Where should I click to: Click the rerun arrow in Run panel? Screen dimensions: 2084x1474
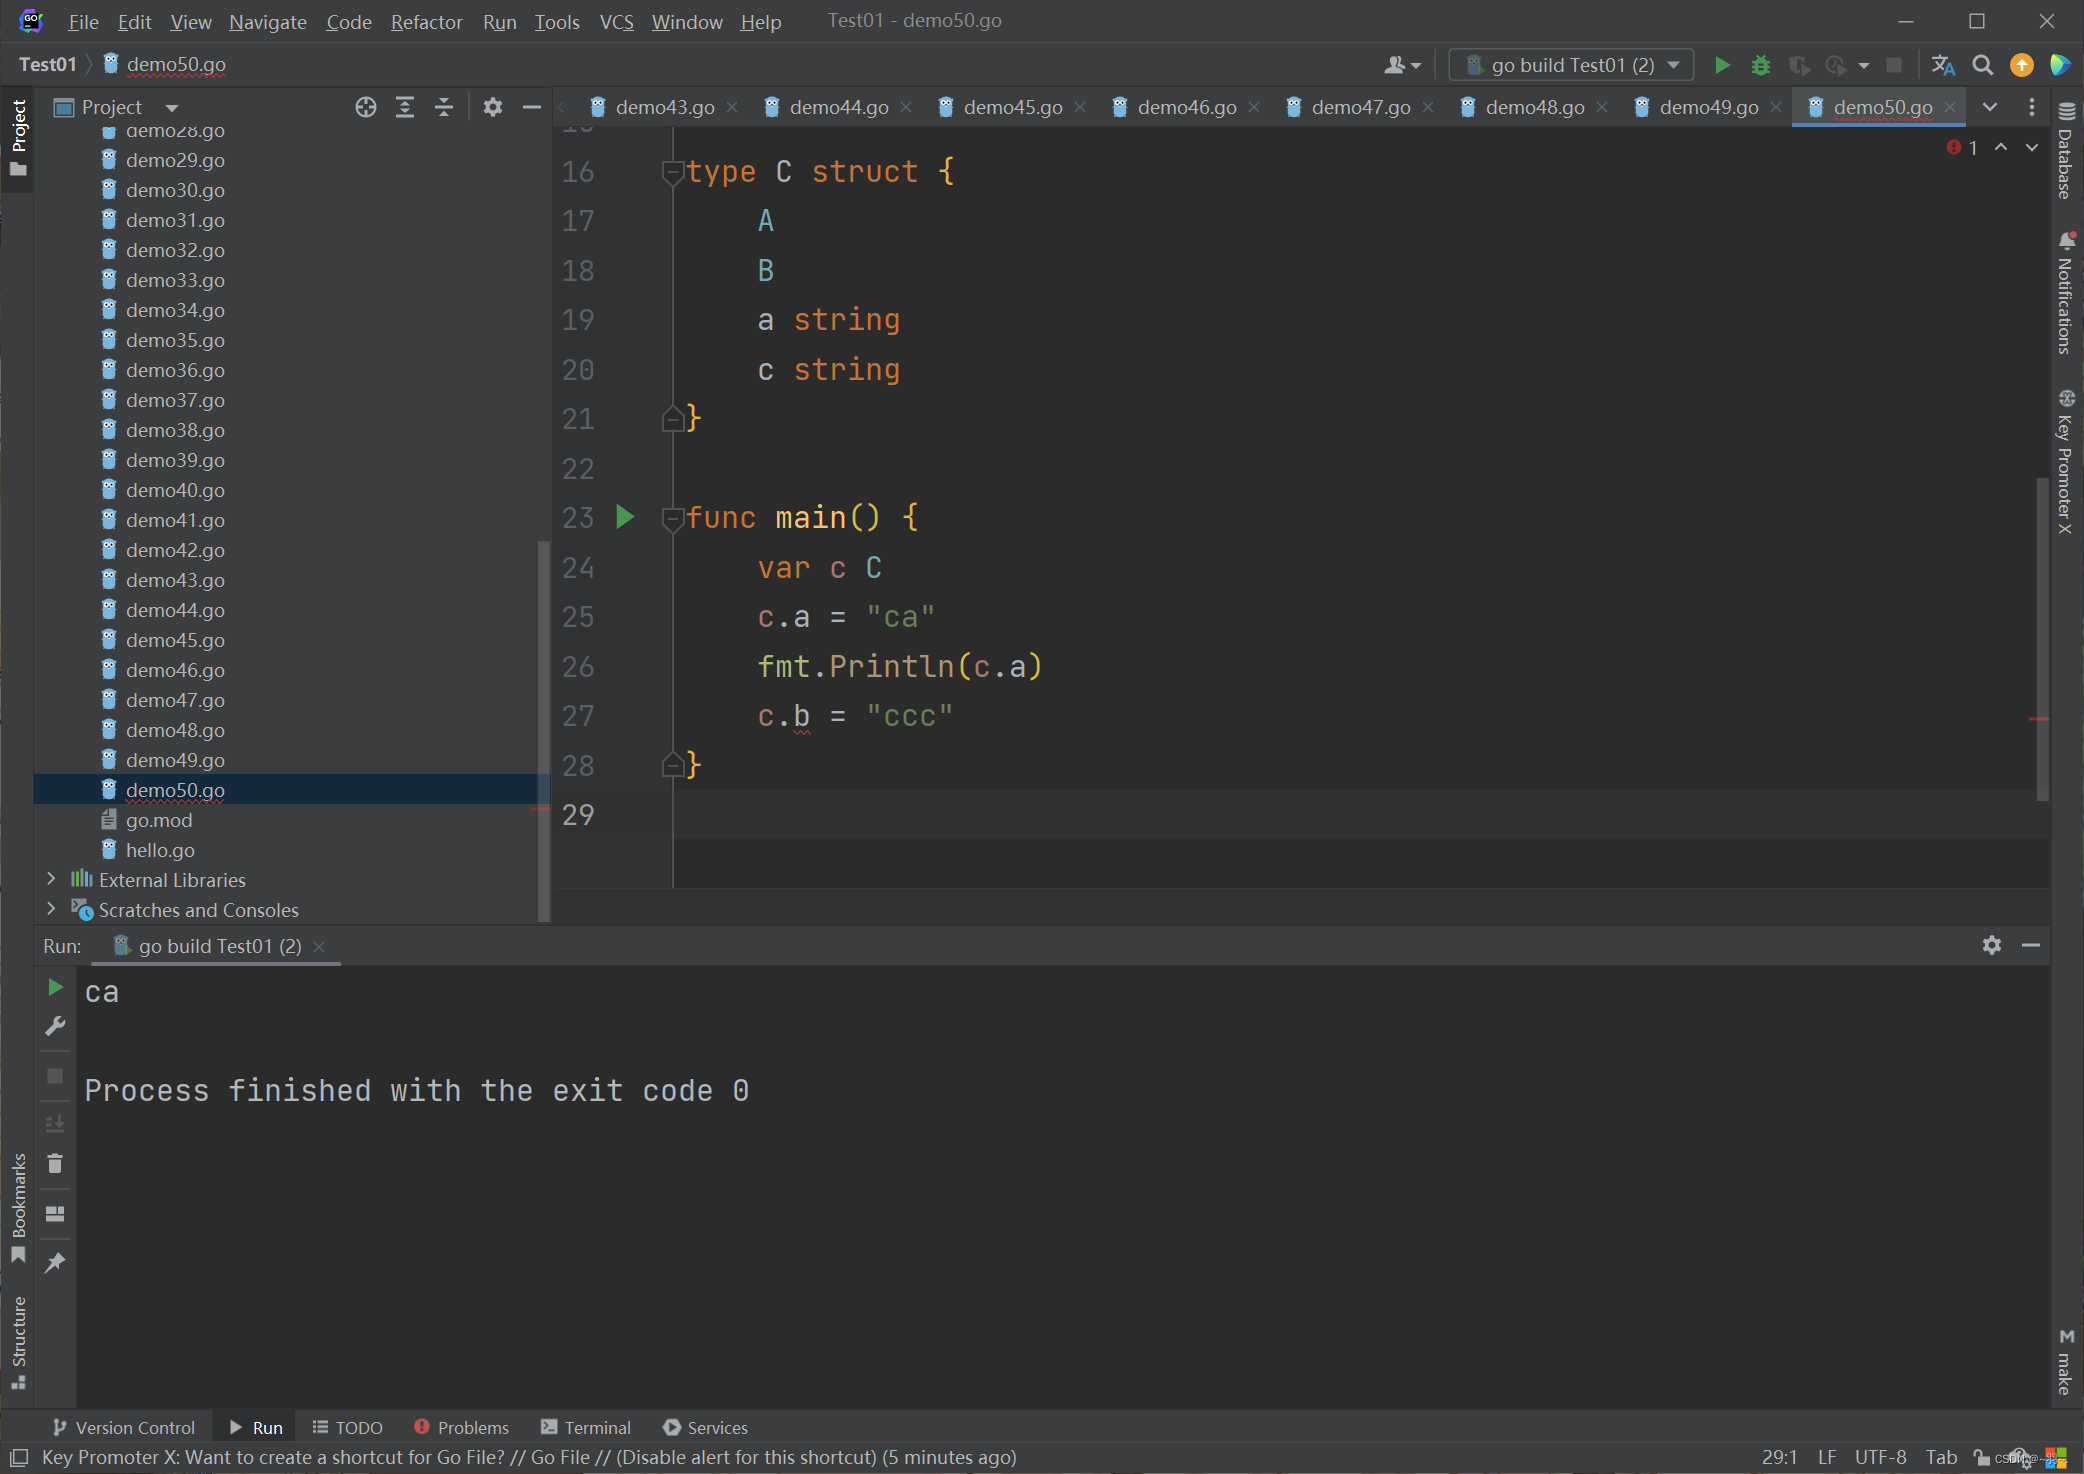point(55,987)
